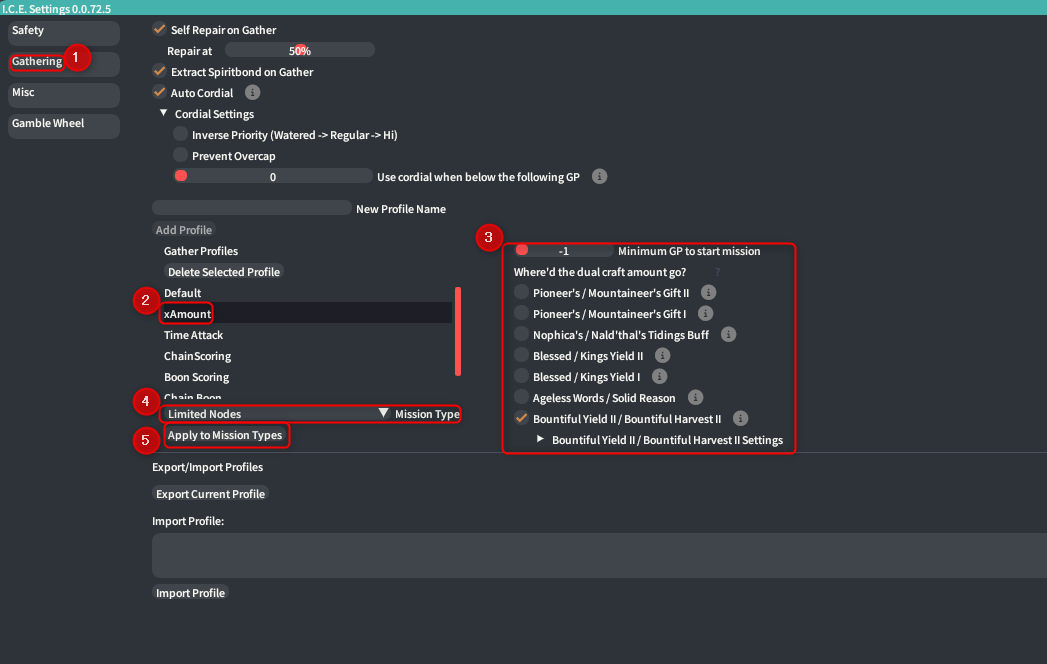Disable Self Repair on Gather checkbox
The image size is (1047, 664).
pyautogui.click(x=159, y=30)
